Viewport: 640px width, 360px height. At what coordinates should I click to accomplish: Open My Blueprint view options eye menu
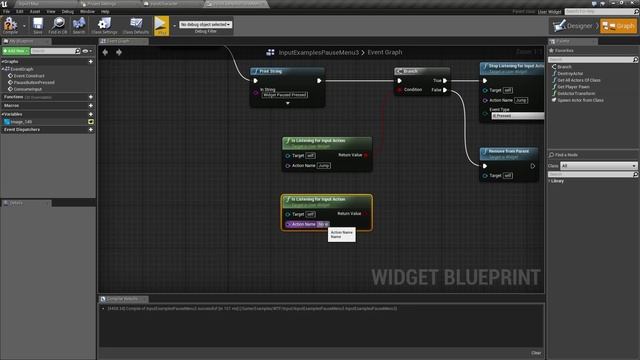click(87, 51)
